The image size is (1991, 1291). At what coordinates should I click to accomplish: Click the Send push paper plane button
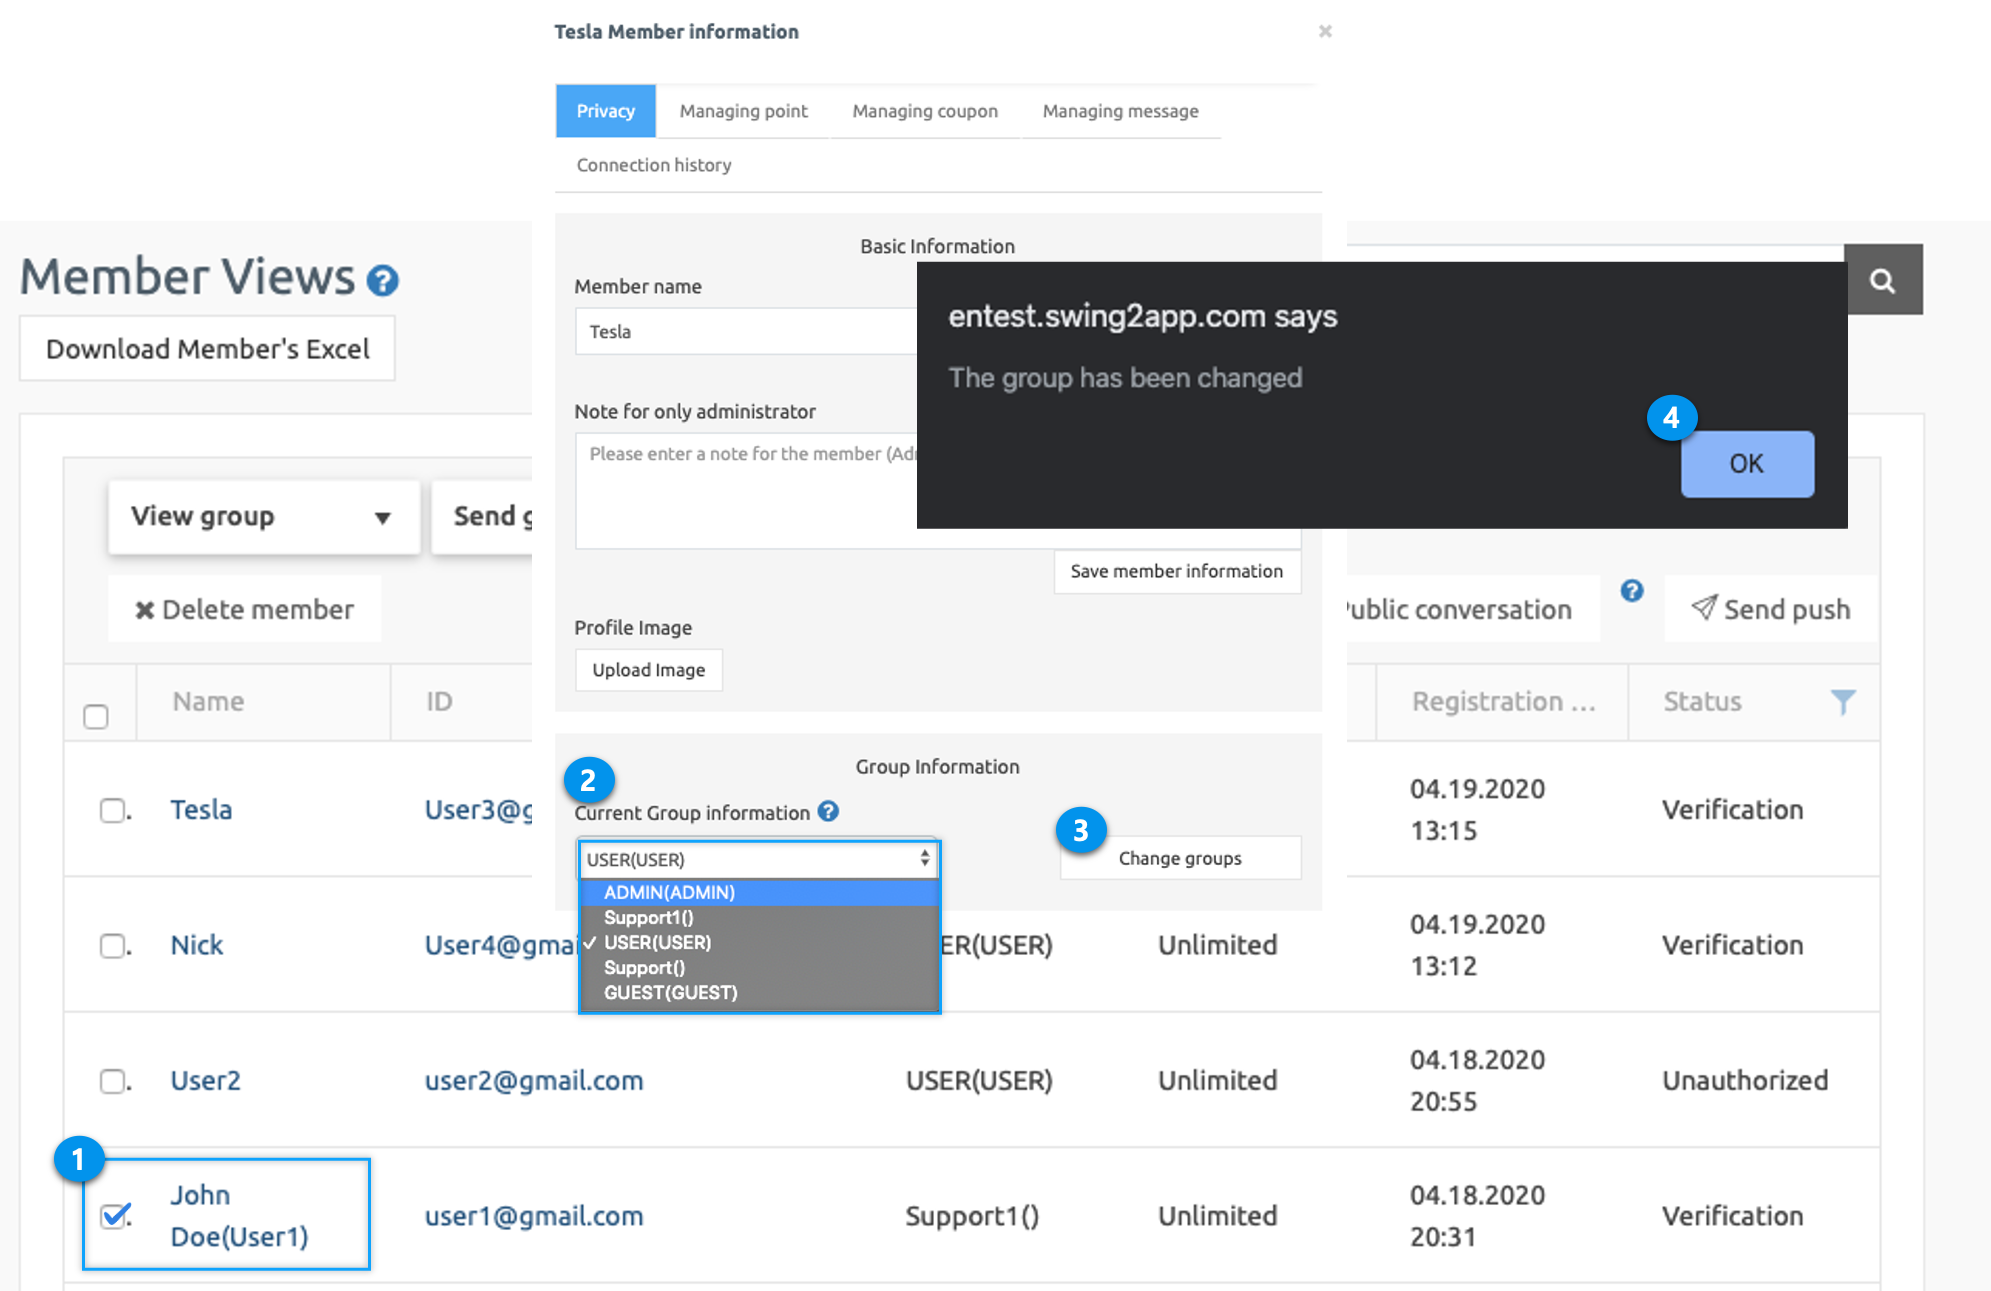(x=1770, y=609)
